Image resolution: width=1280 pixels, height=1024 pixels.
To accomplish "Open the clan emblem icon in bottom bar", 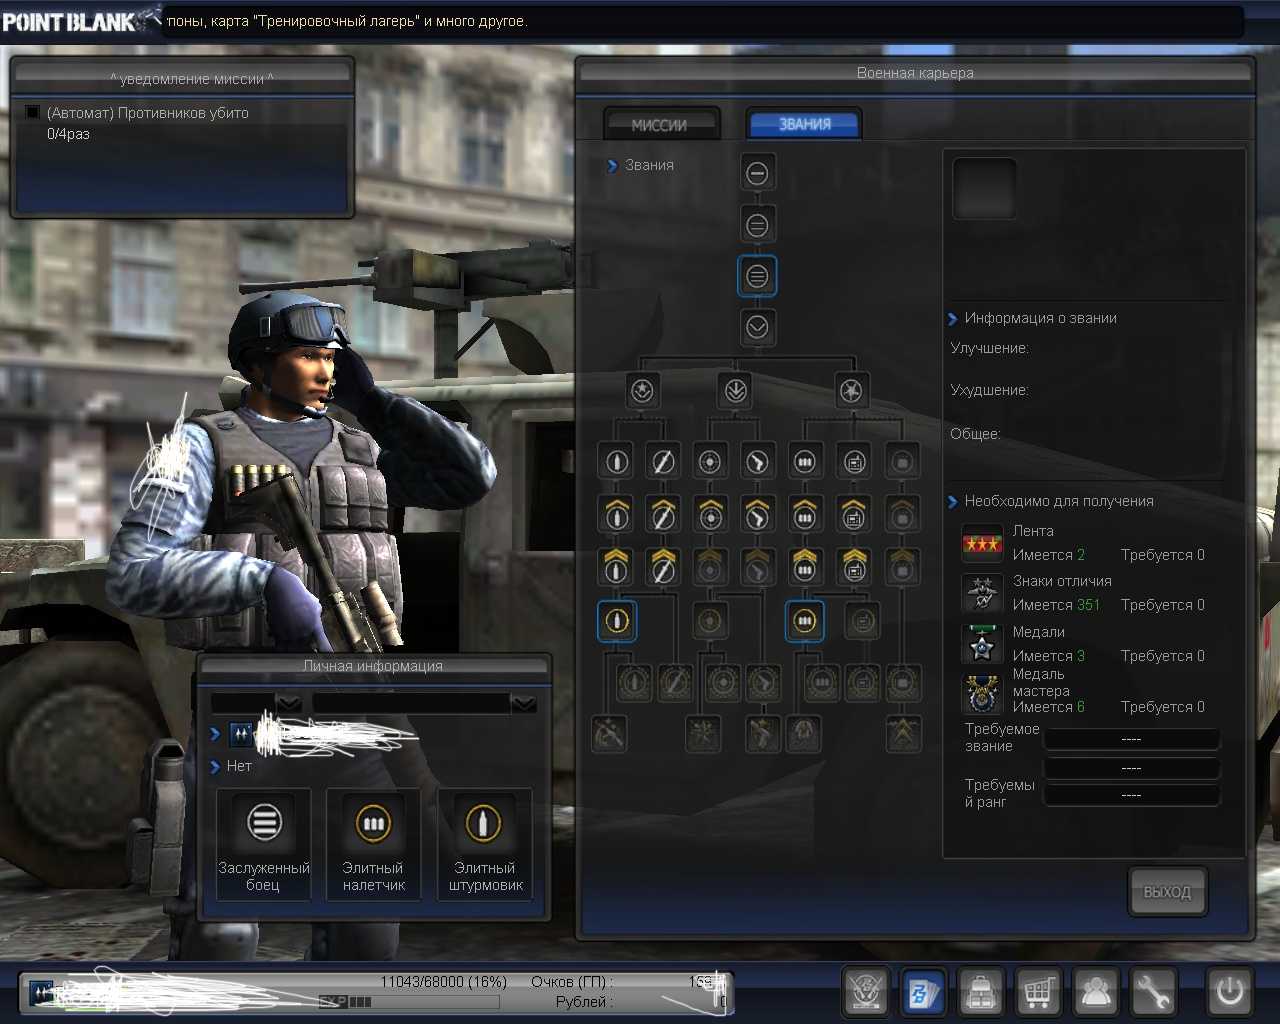I will click(866, 992).
